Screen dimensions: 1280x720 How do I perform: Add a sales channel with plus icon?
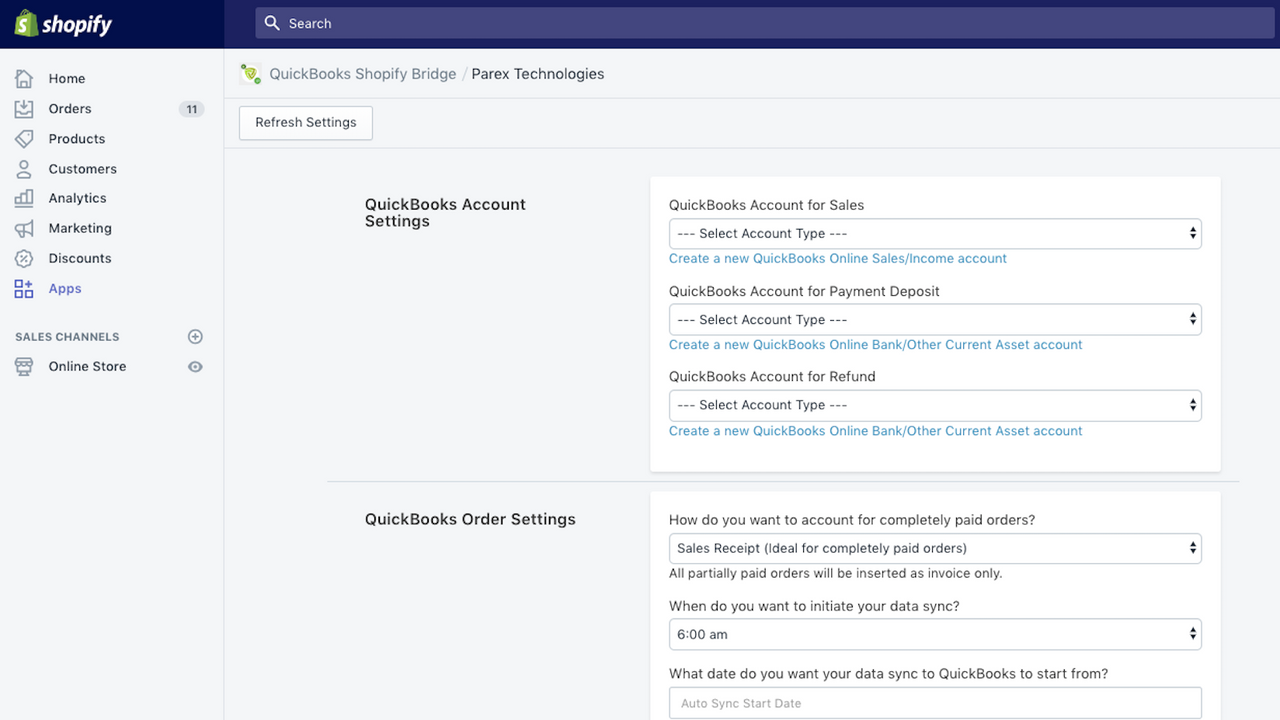[x=196, y=337]
